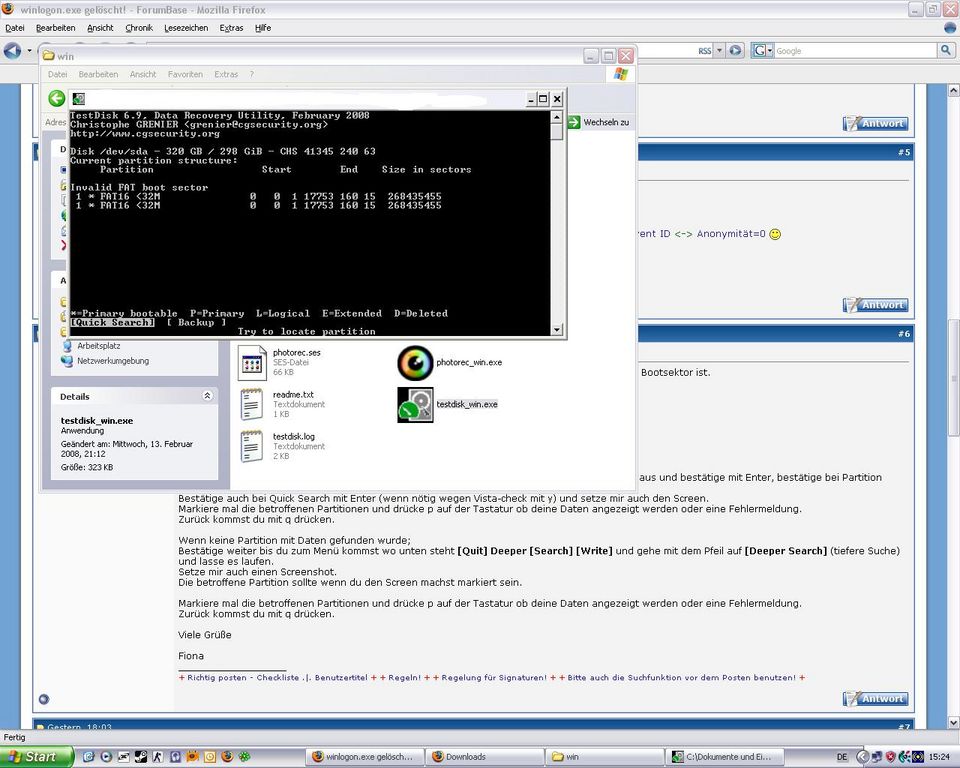Launch Counter-Strike figure icon in quick launch
Image resolution: width=960 pixels, height=768 pixels.
pyautogui.click(x=158, y=757)
